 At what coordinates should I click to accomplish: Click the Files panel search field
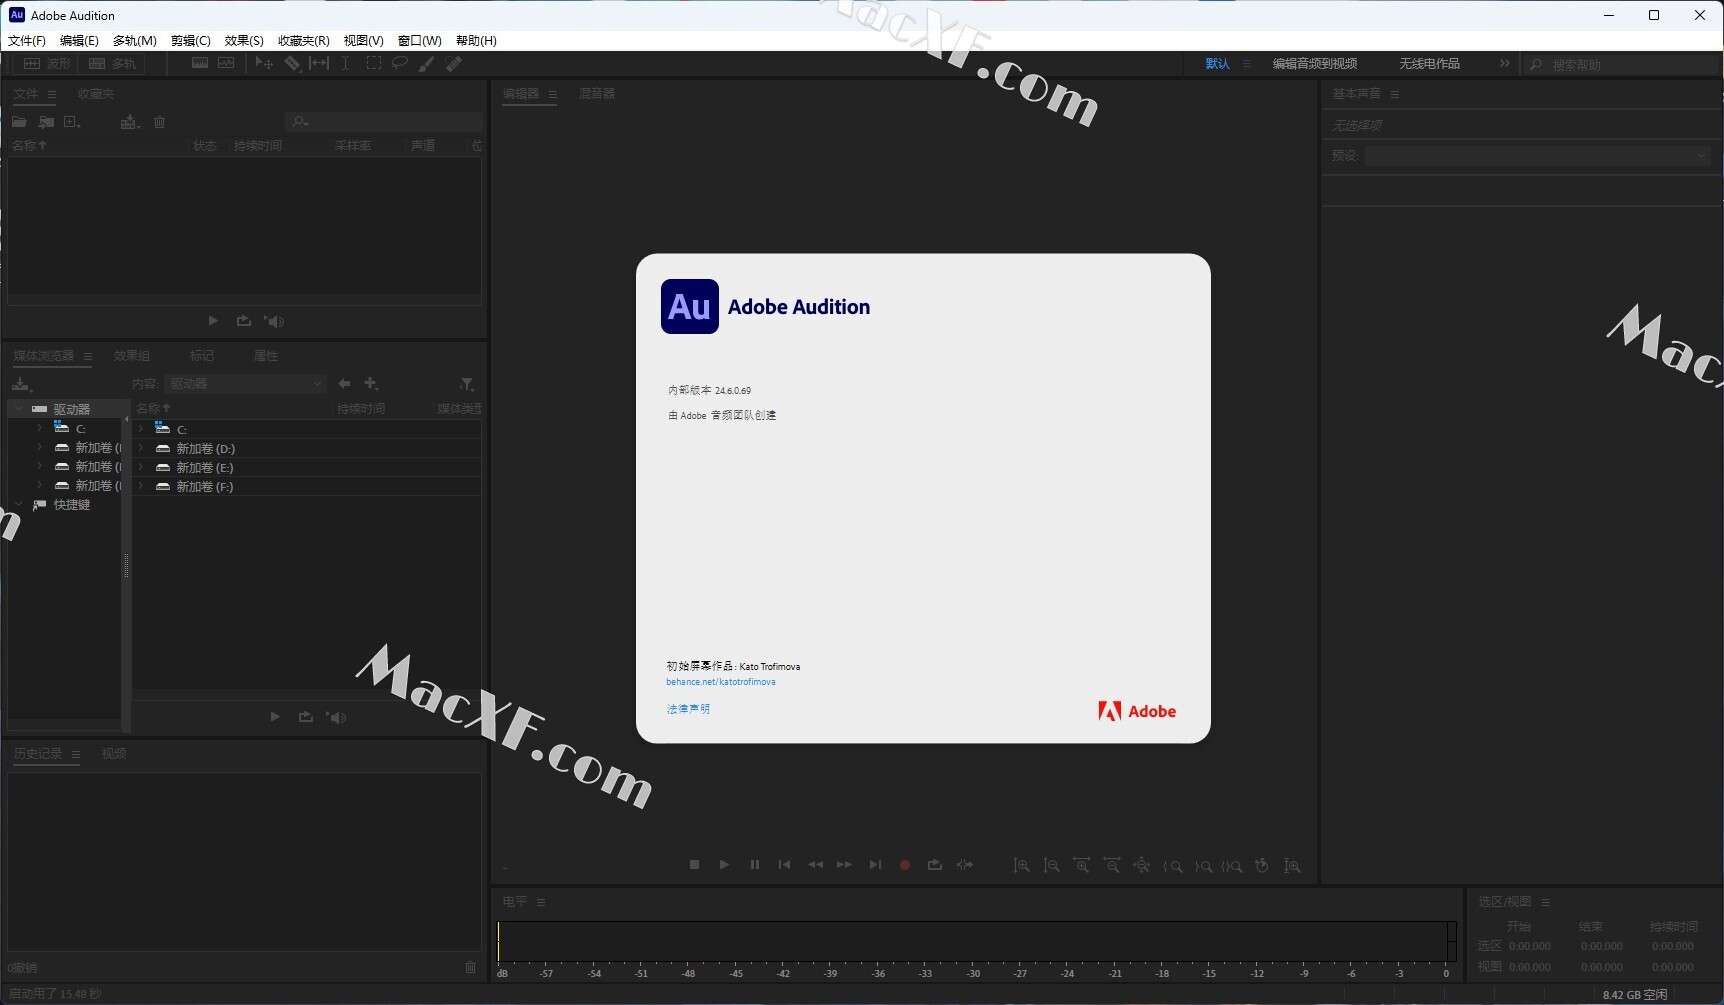(x=385, y=122)
